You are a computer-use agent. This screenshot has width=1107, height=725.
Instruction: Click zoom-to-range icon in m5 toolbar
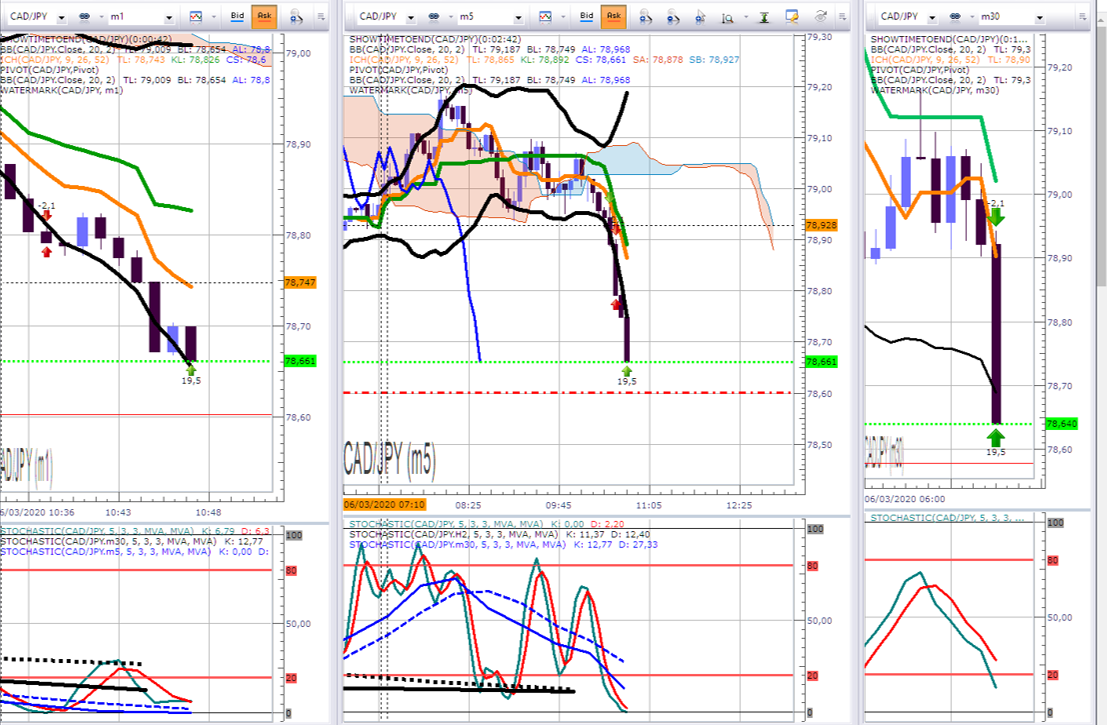tap(727, 17)
